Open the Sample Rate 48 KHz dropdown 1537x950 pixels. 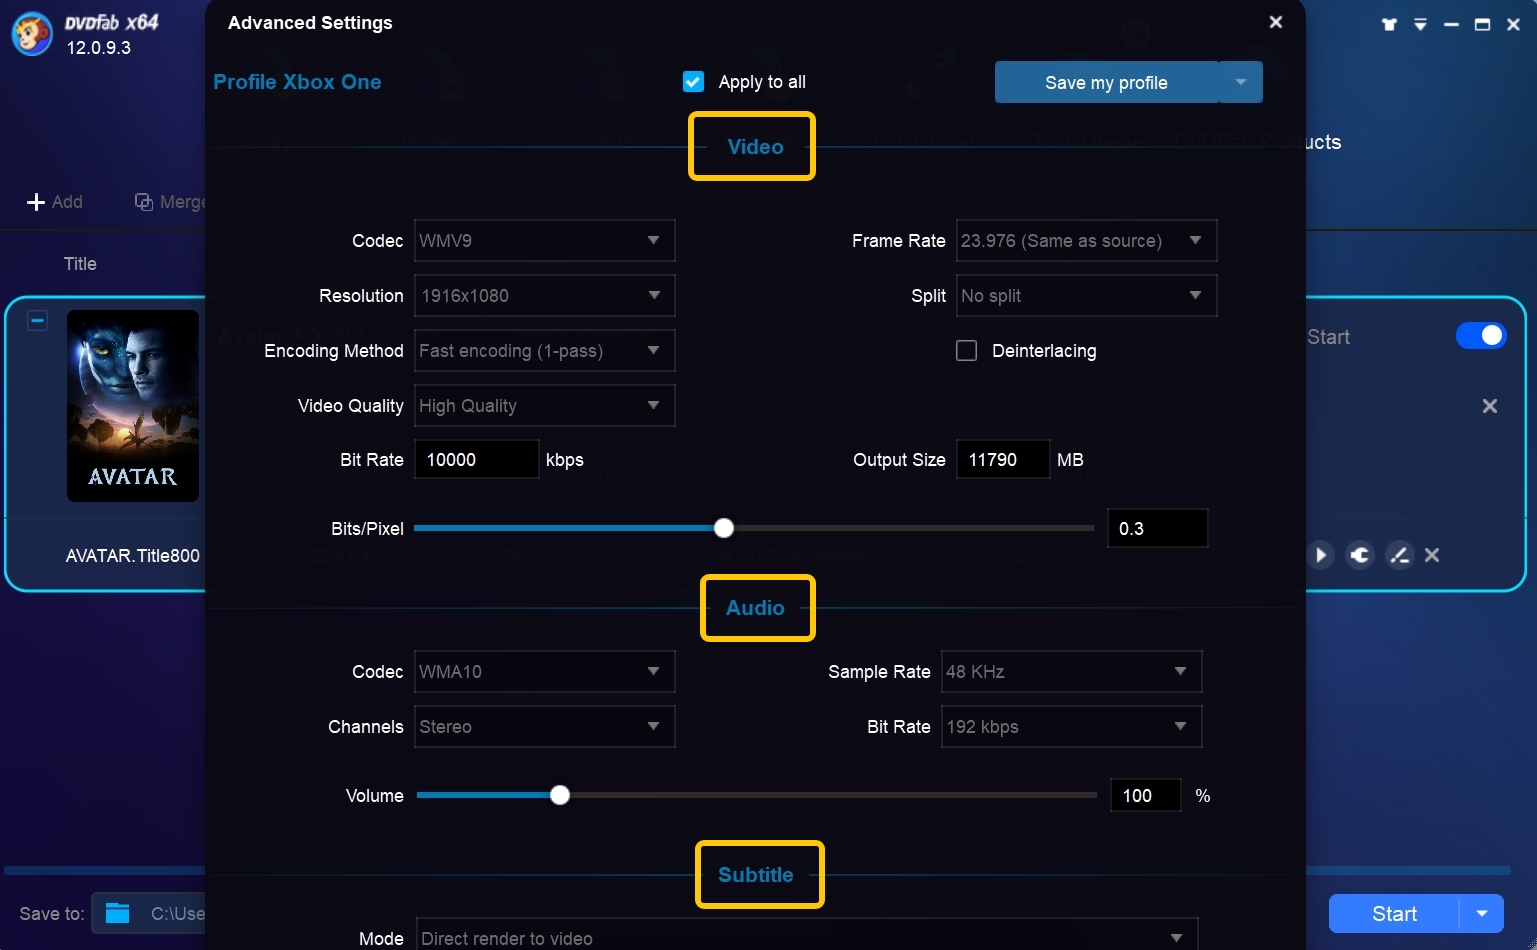tap(1072, 672)
